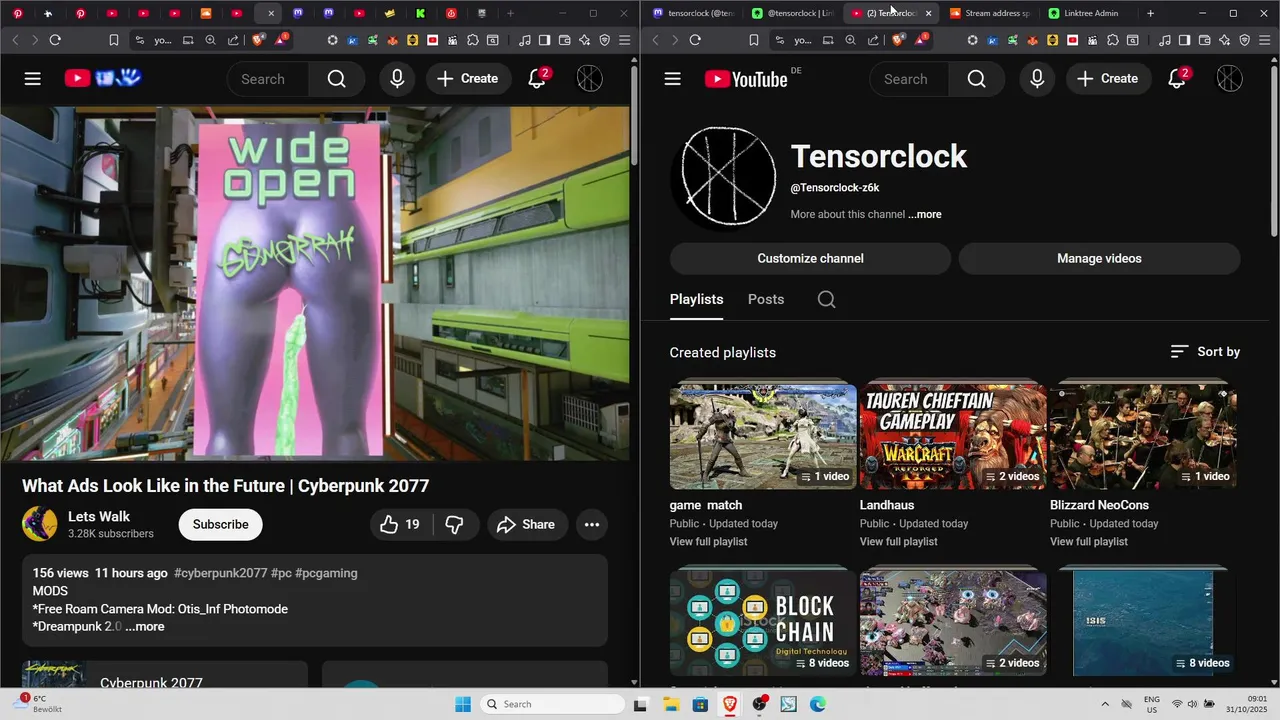Open the Blizzard NeoCons playlist thumbnail
This screenshot has width=1280, height=720.
[1143, 437]
